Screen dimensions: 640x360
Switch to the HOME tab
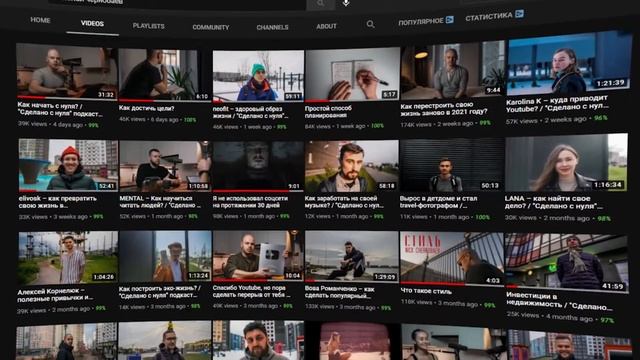[x=40, y=20]
